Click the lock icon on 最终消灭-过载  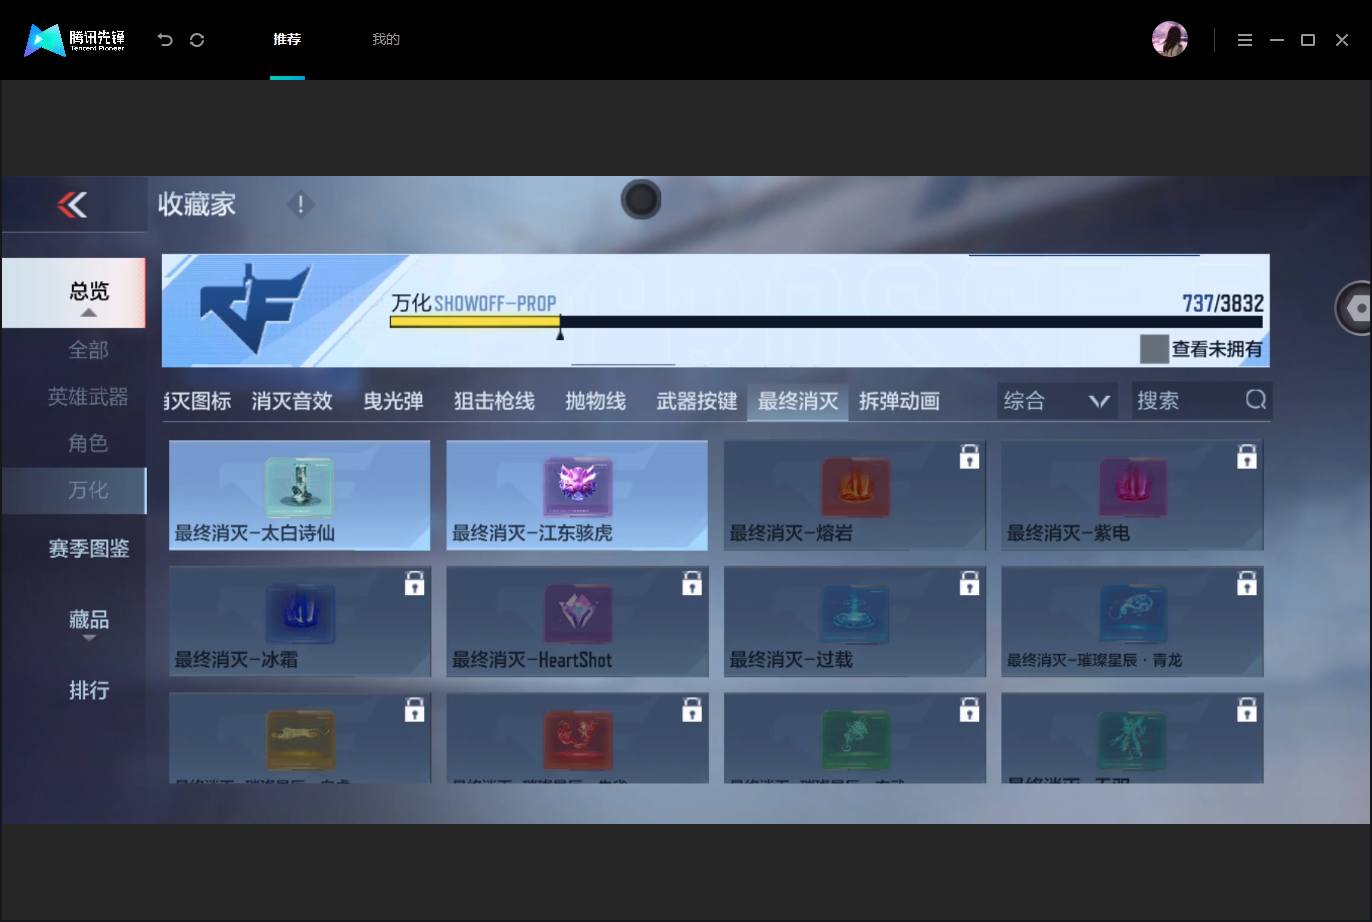[x=969, y=584]
